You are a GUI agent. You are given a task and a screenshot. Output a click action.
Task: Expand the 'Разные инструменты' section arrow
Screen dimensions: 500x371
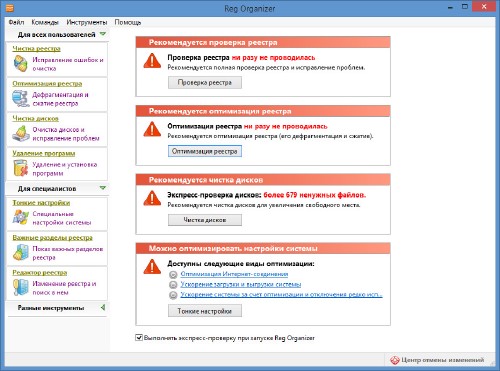point(103,307)
